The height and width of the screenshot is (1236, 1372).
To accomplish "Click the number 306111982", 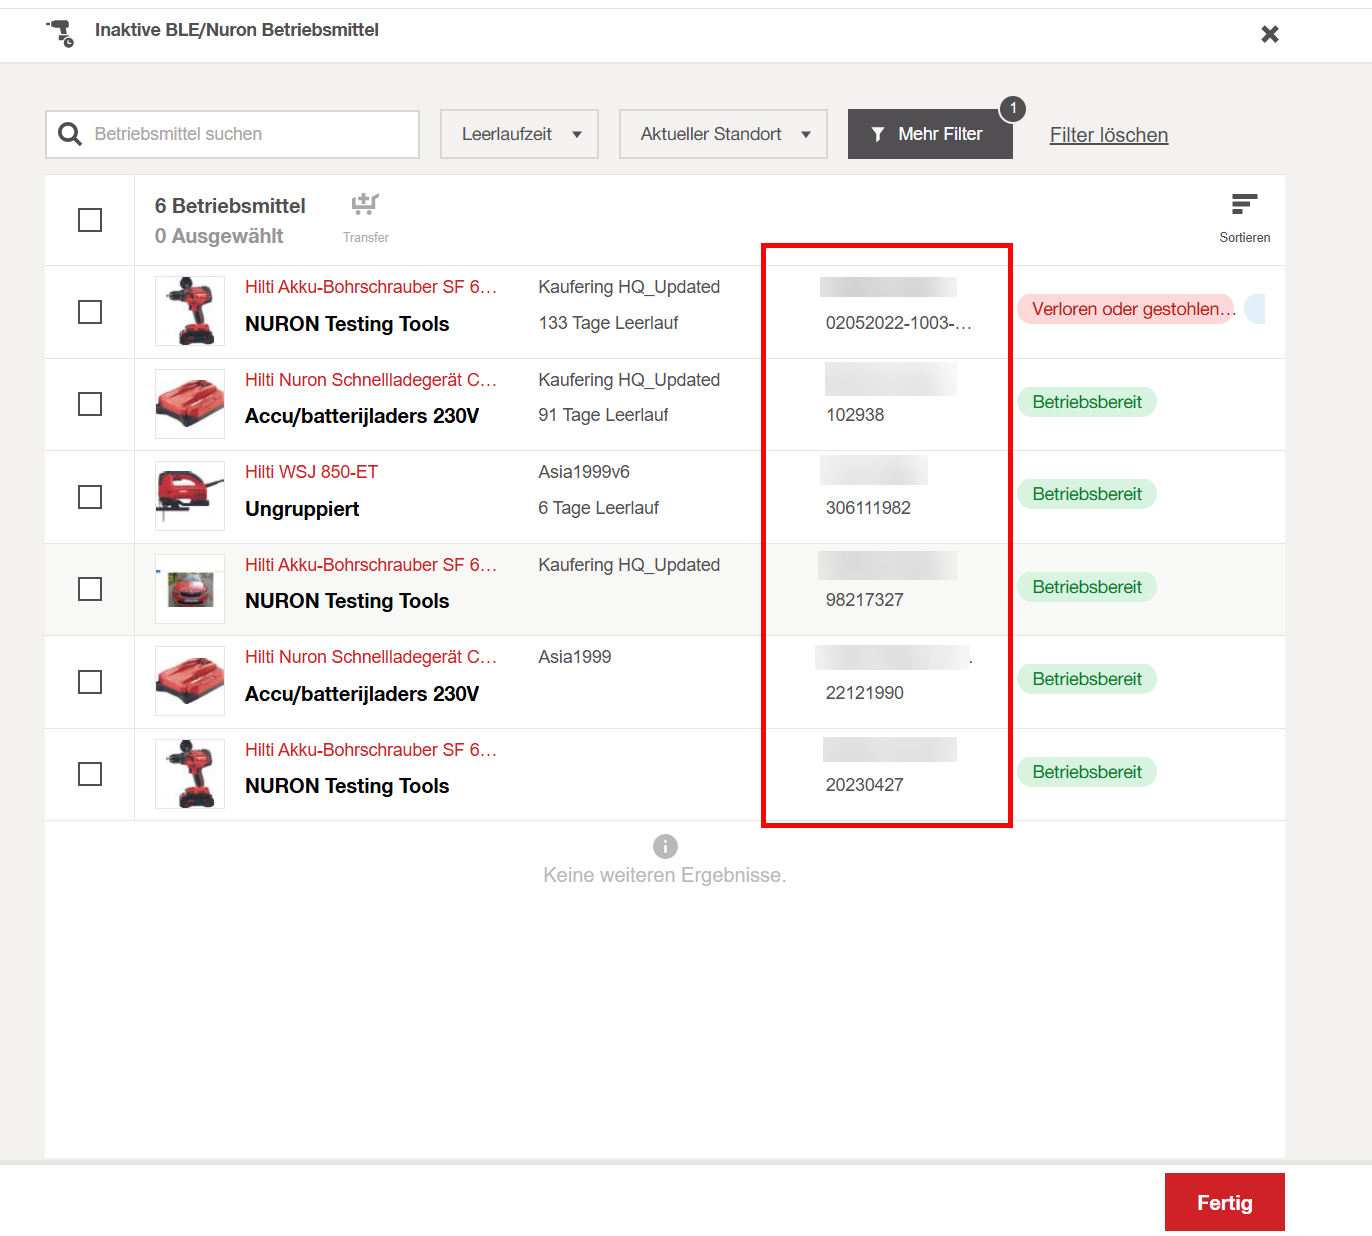I will click(868, 508).
